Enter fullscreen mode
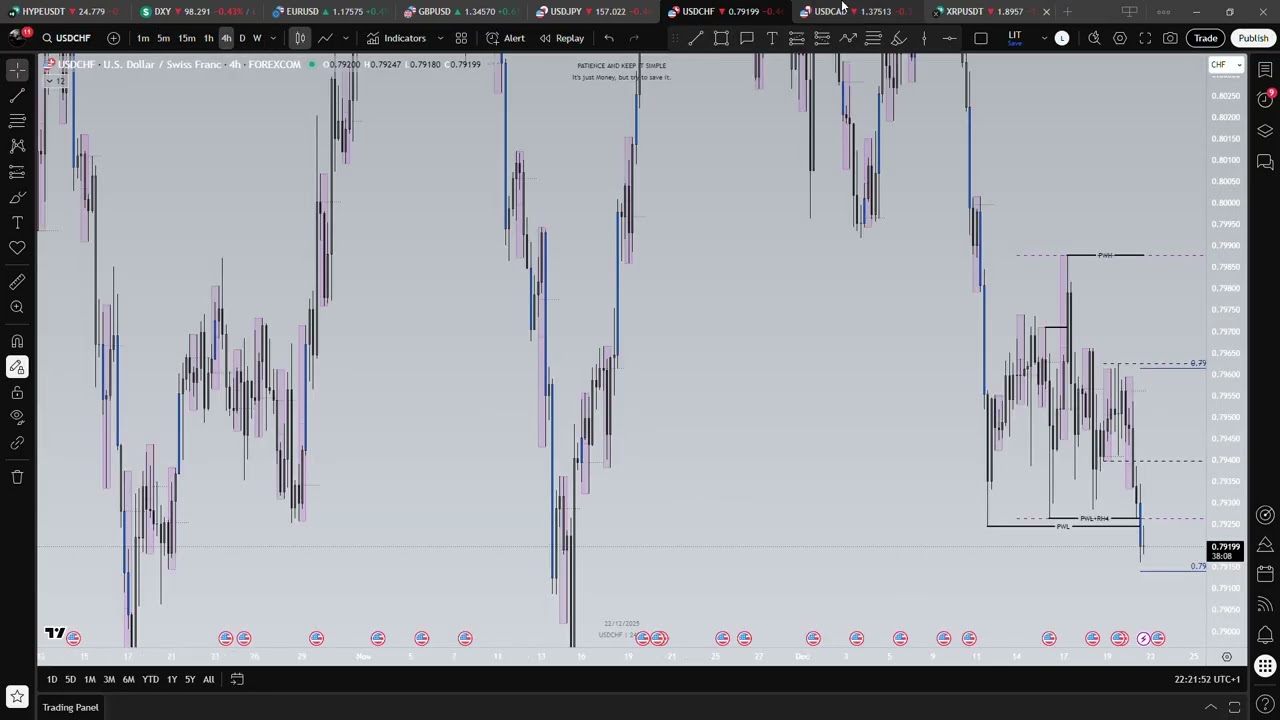 coord(1145,38)
